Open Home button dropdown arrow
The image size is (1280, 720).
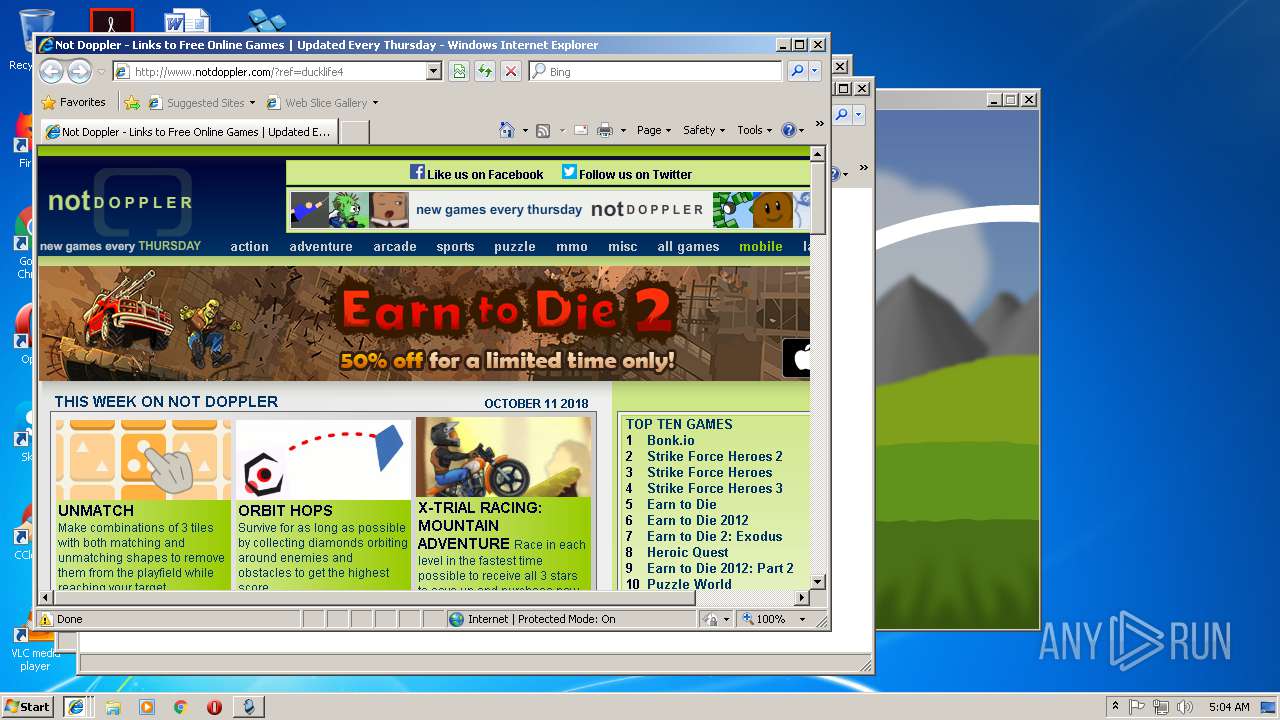click(523, 131)
